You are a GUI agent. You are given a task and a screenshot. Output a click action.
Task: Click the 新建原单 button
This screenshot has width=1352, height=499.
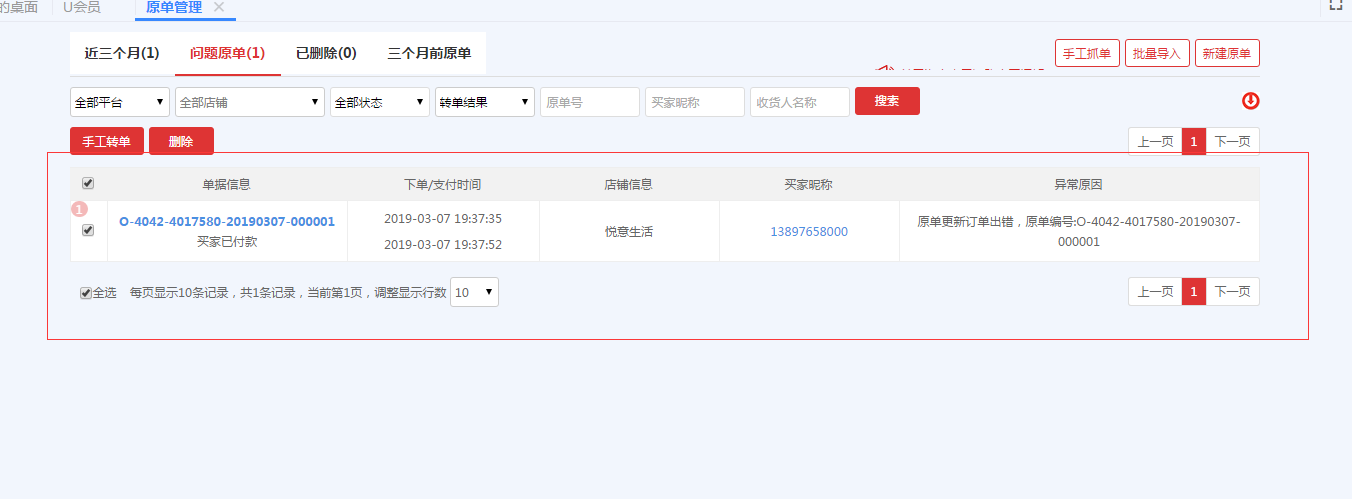[x=1227, y=53]
